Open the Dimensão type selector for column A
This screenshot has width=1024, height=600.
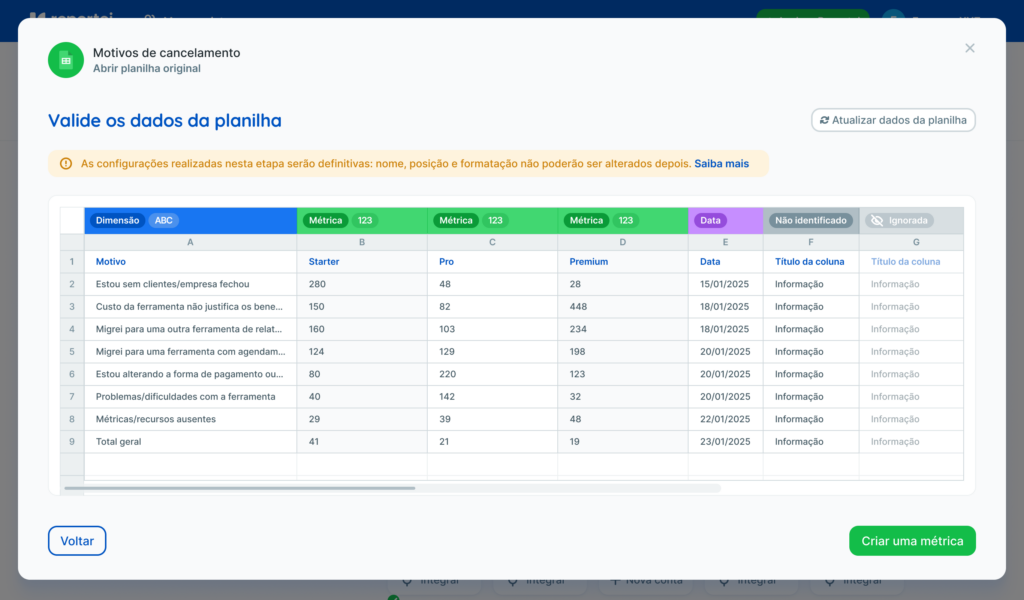coord(118,220)
